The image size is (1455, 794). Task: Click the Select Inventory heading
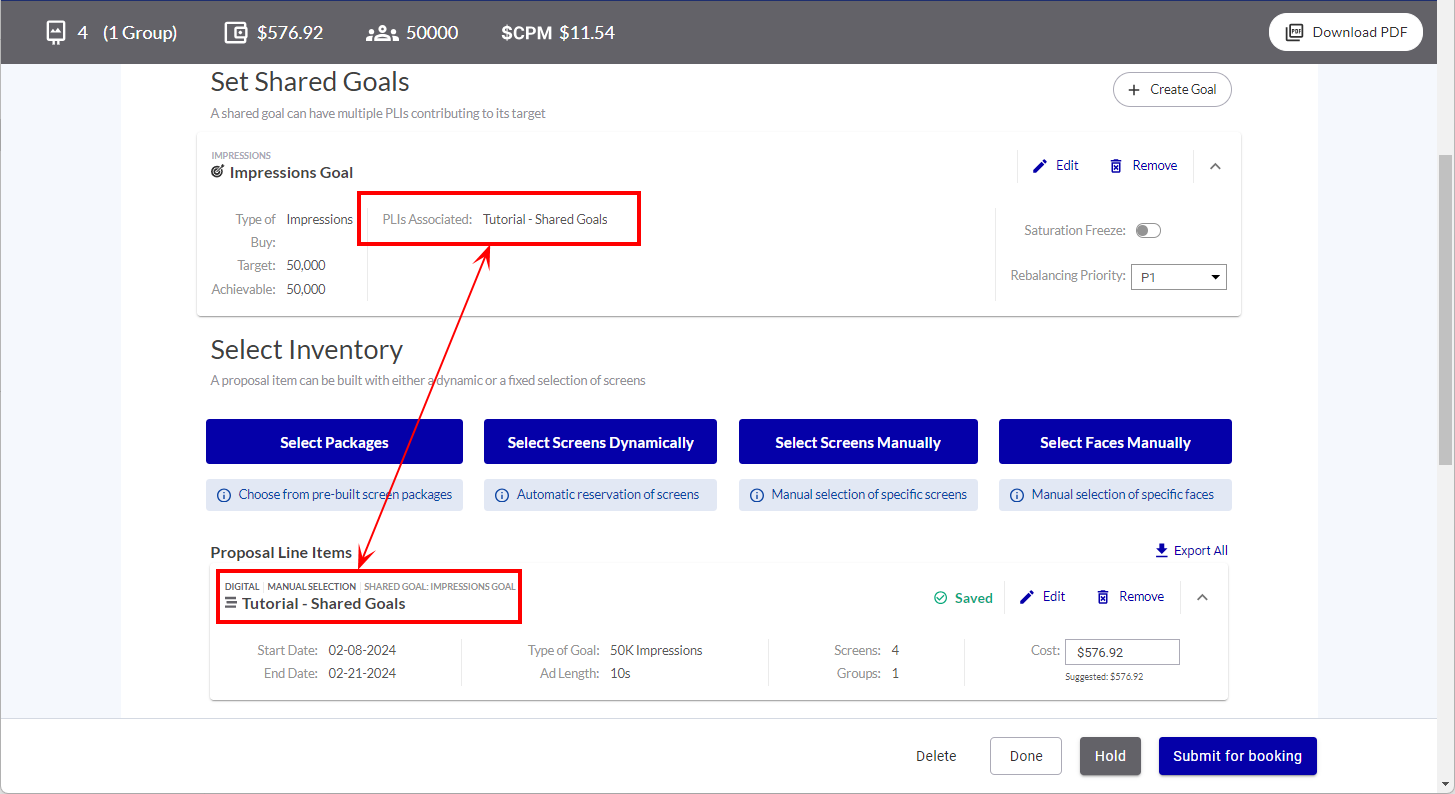(307, 350)
